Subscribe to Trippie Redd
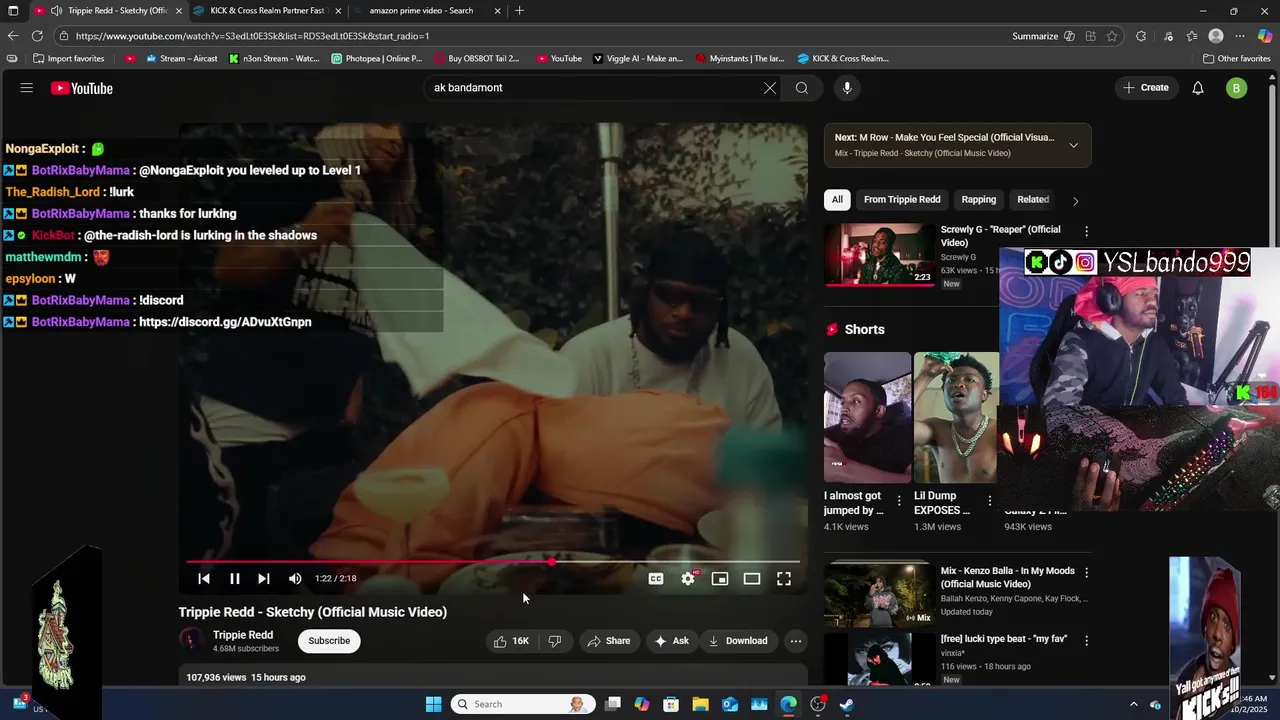Viewport: 1280px width, 720px height. point(329,641)
